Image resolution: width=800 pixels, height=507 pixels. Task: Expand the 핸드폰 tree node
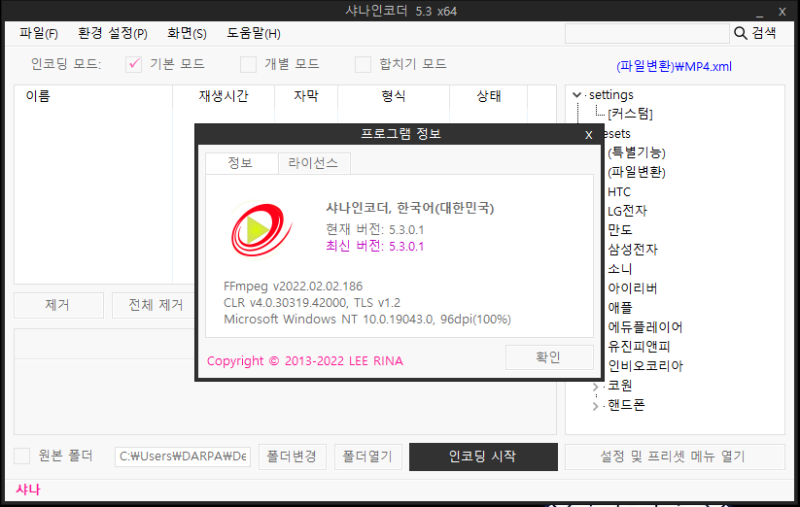coord(595,406)
